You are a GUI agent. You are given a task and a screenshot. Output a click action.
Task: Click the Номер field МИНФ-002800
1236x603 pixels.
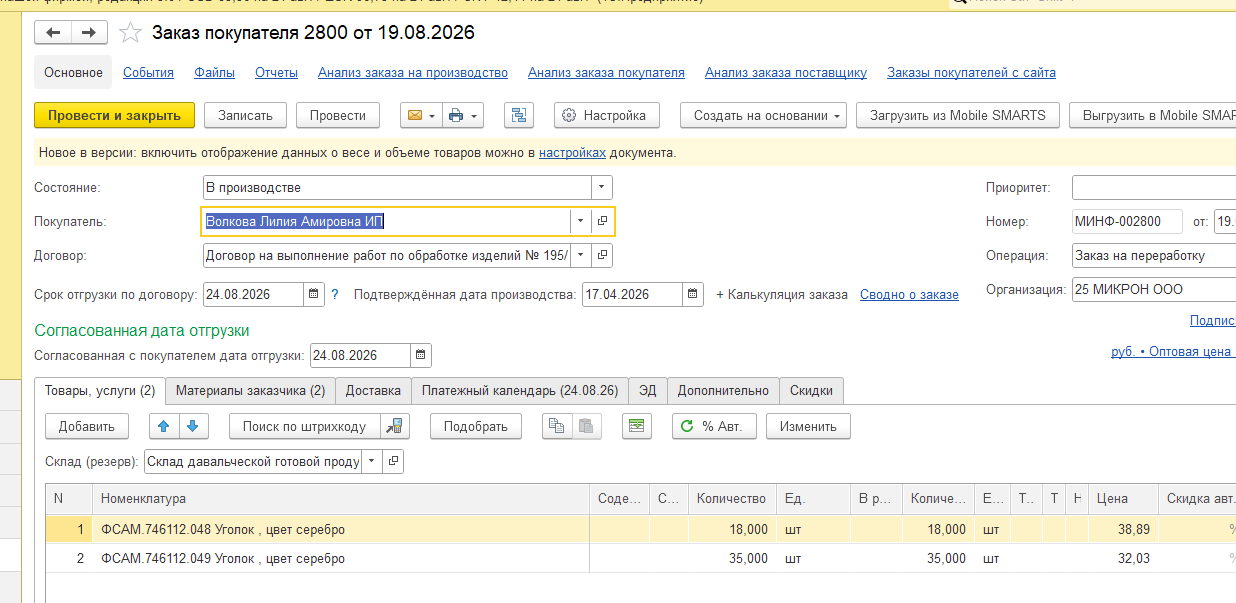1127,221
